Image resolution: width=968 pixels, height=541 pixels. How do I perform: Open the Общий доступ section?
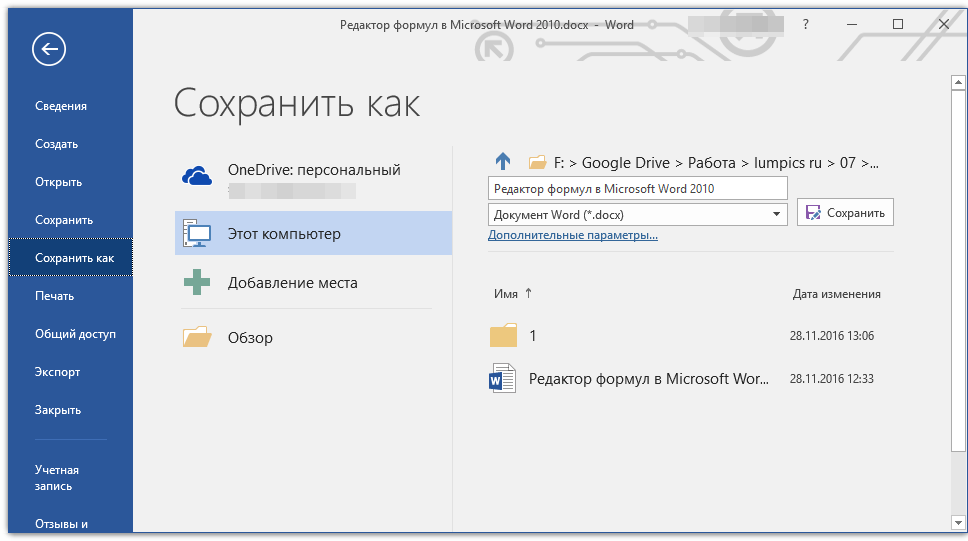[x=75, y=334]
